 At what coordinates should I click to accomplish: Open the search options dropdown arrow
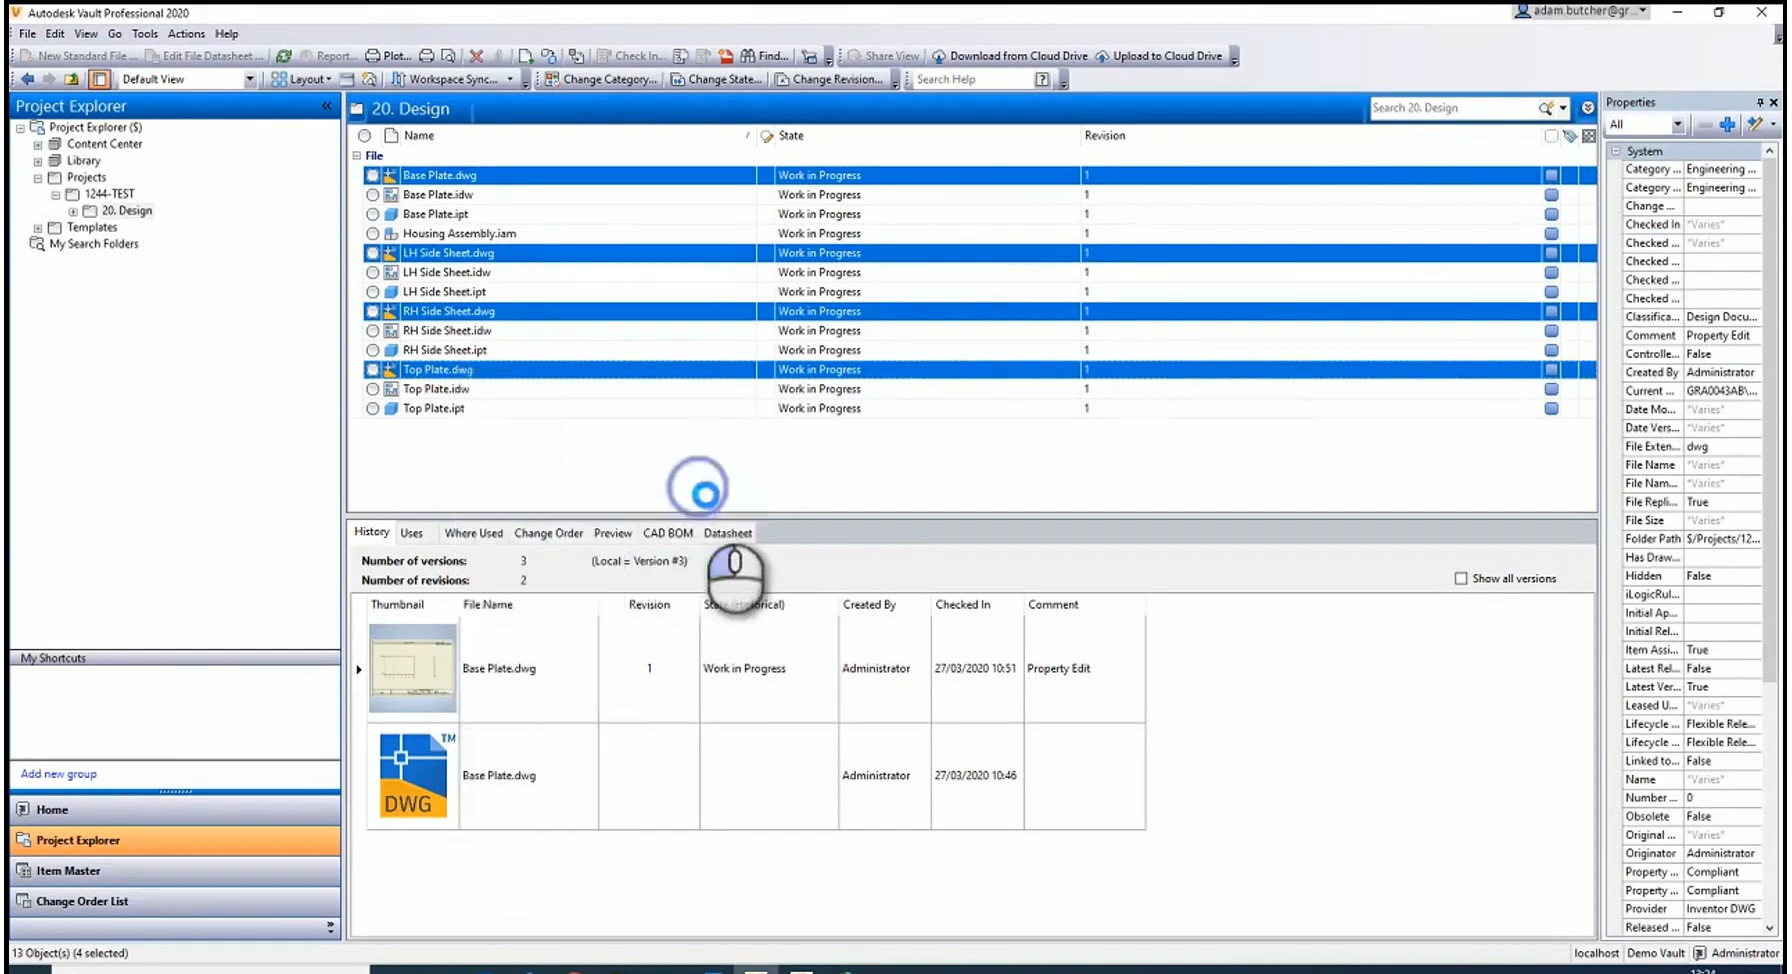1563,108
